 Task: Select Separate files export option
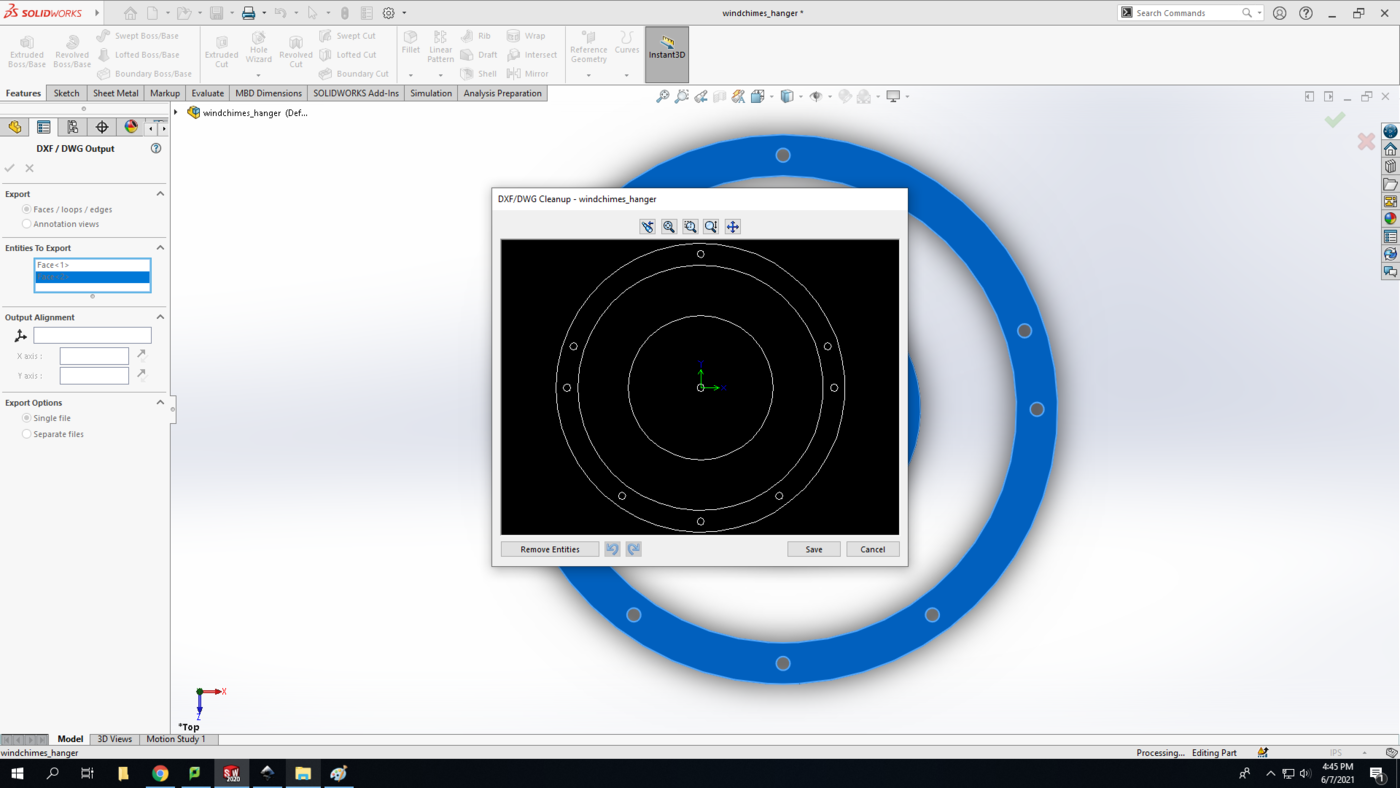coord(27,434)
